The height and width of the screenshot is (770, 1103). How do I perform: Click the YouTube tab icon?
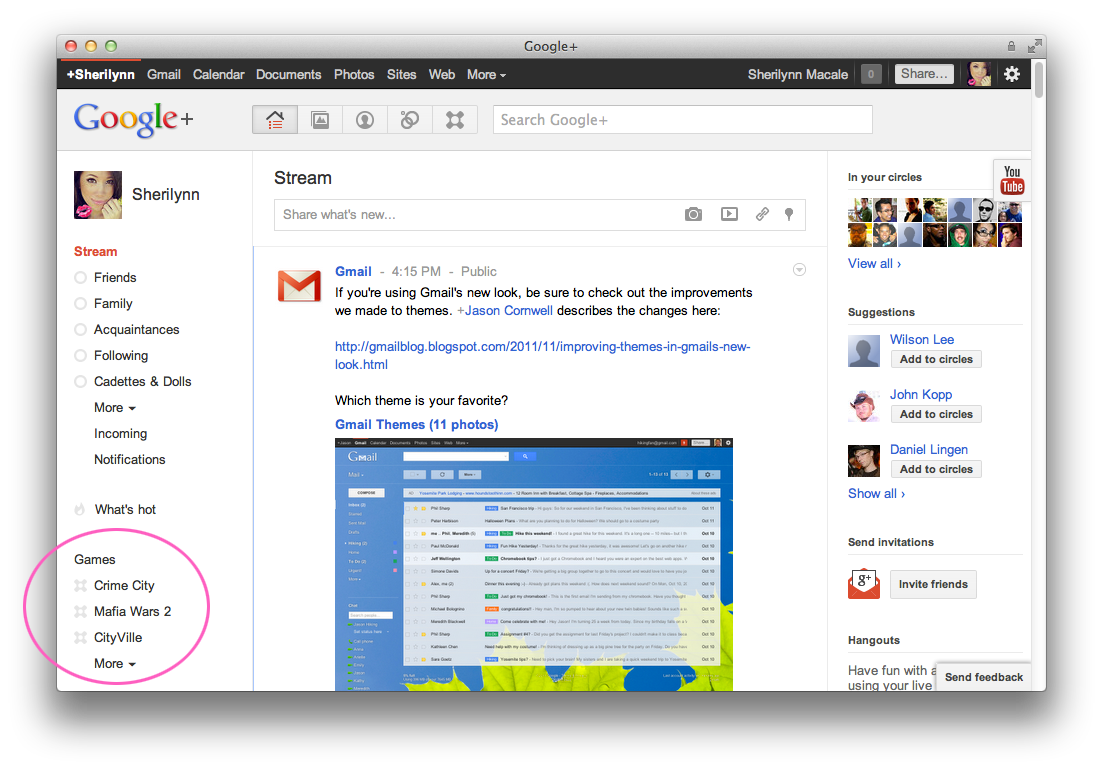(x=1012, y=179)
